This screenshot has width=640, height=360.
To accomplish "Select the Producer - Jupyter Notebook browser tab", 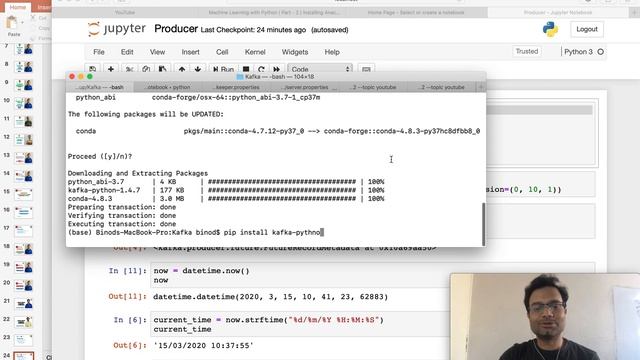I will coord(558,13).
